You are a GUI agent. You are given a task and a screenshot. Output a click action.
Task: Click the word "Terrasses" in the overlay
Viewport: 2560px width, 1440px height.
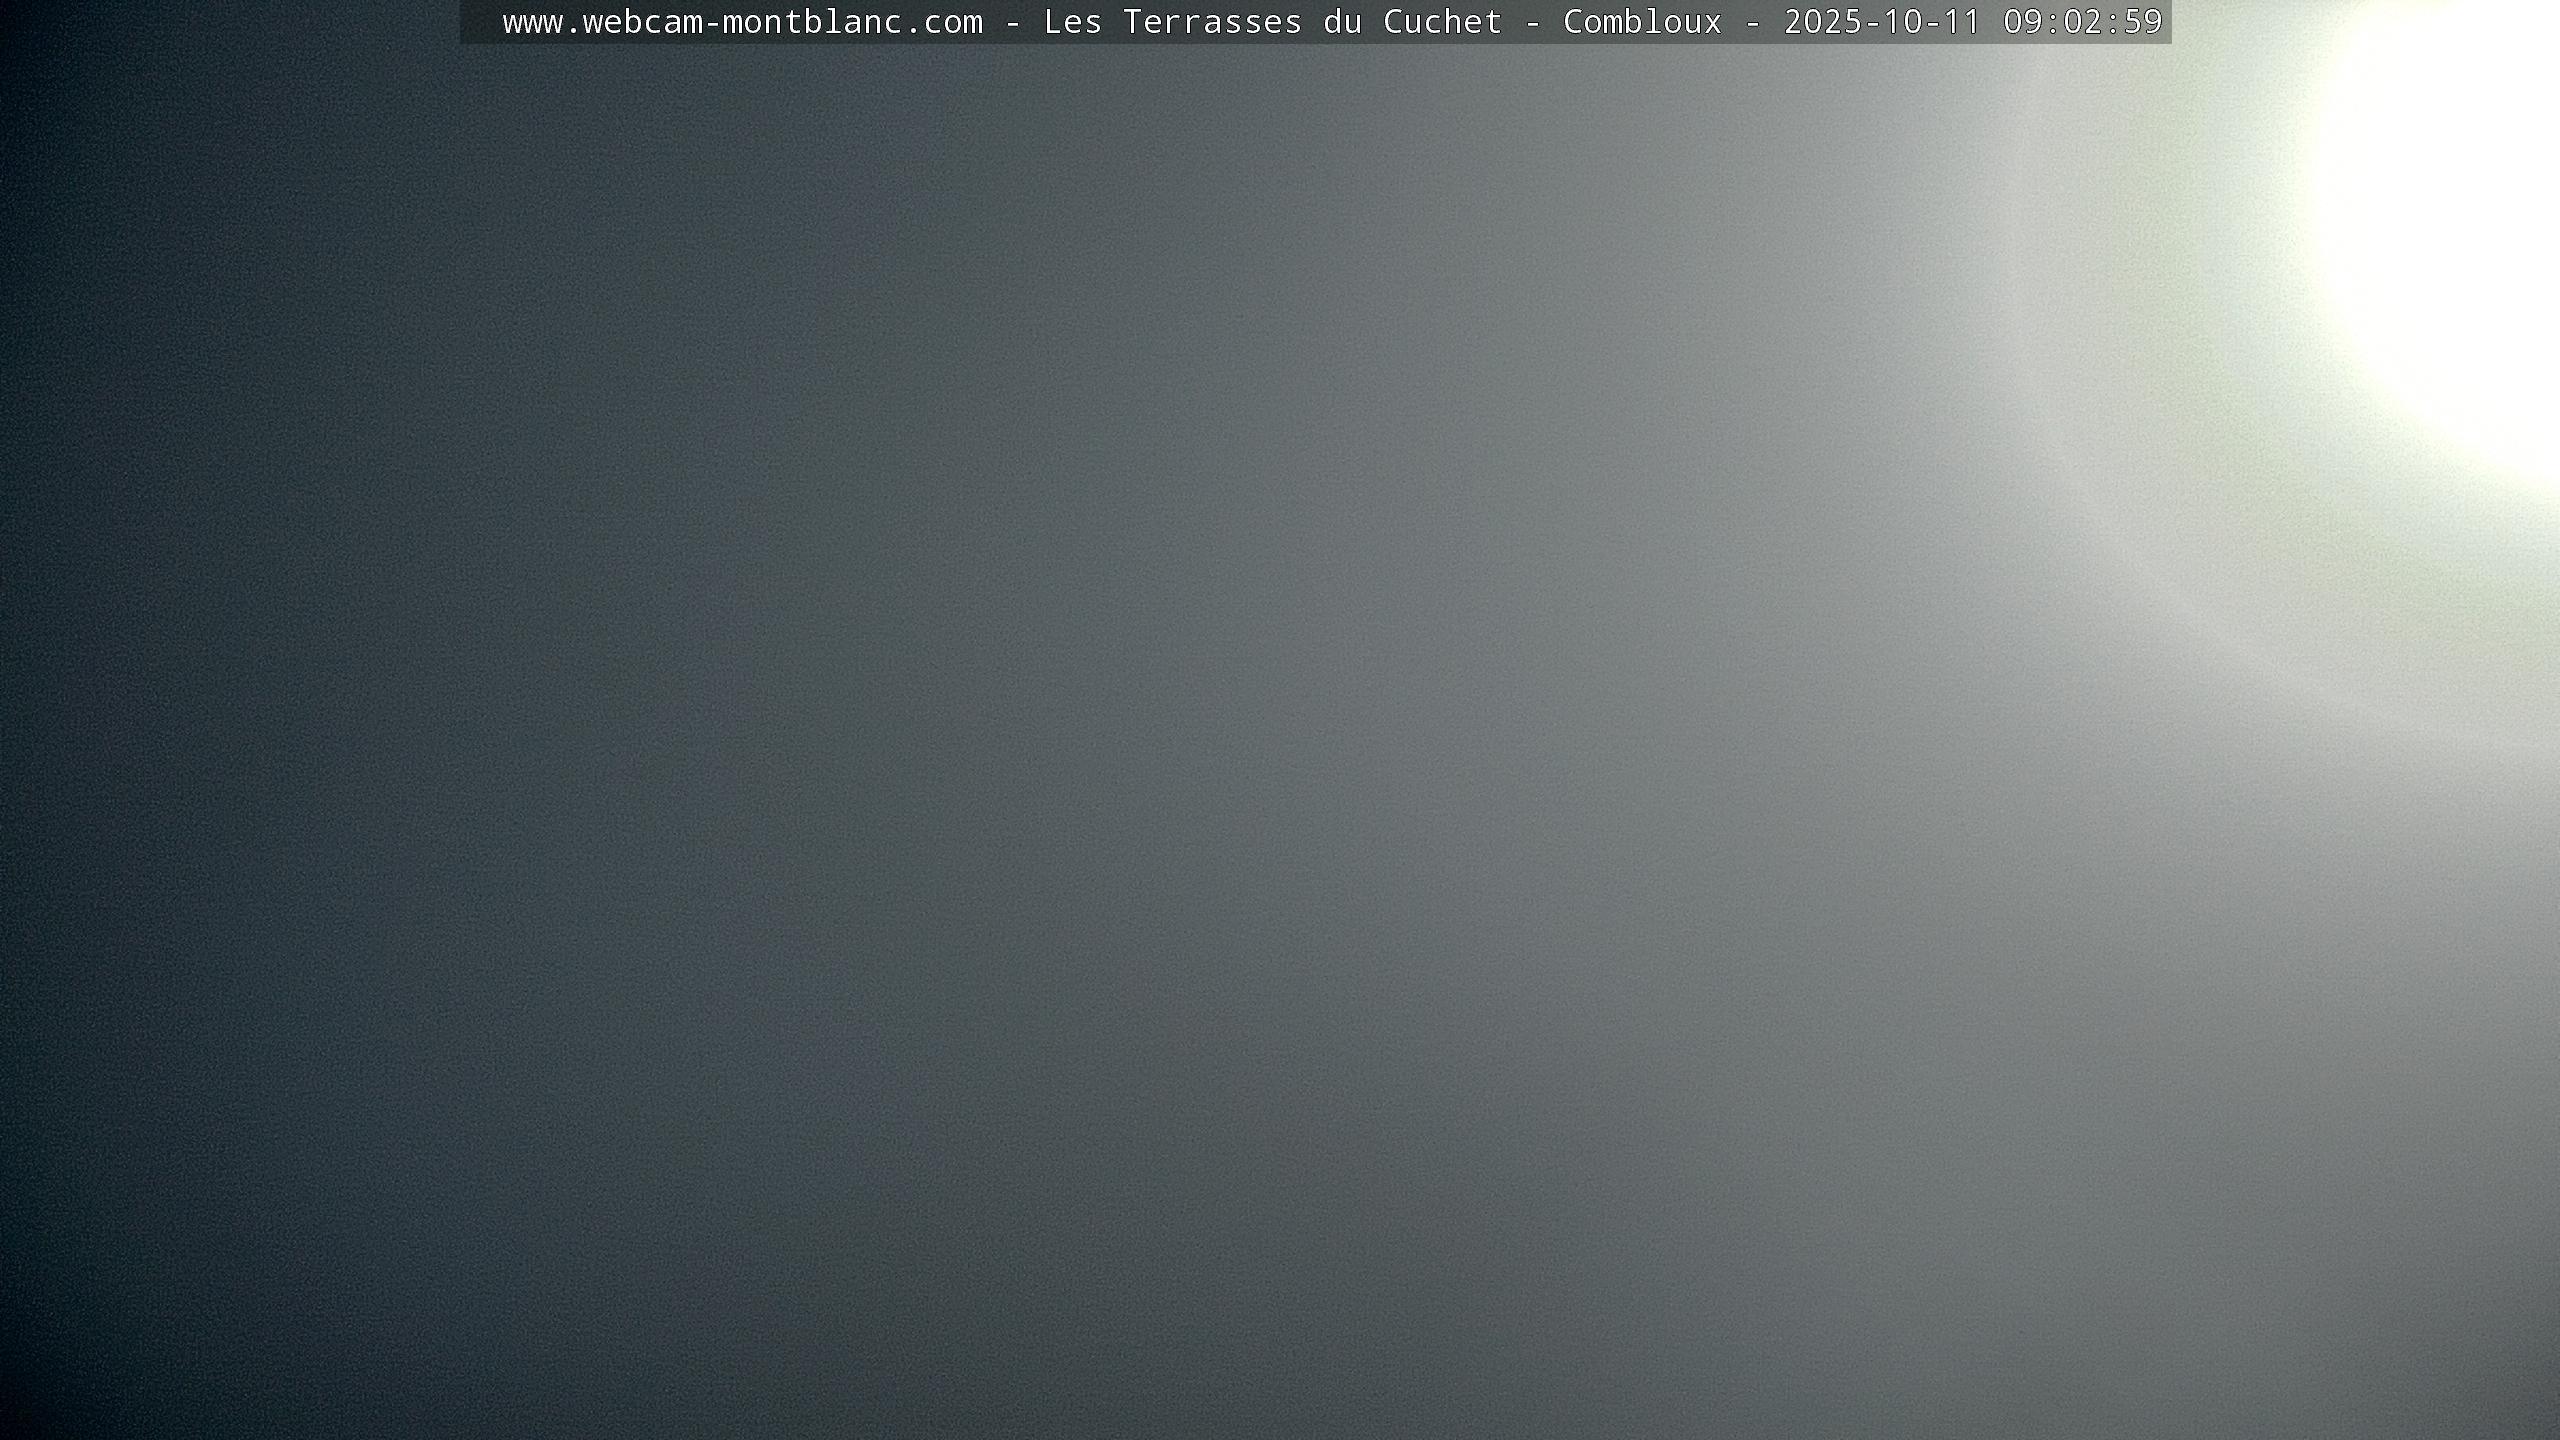(1212, 22)
